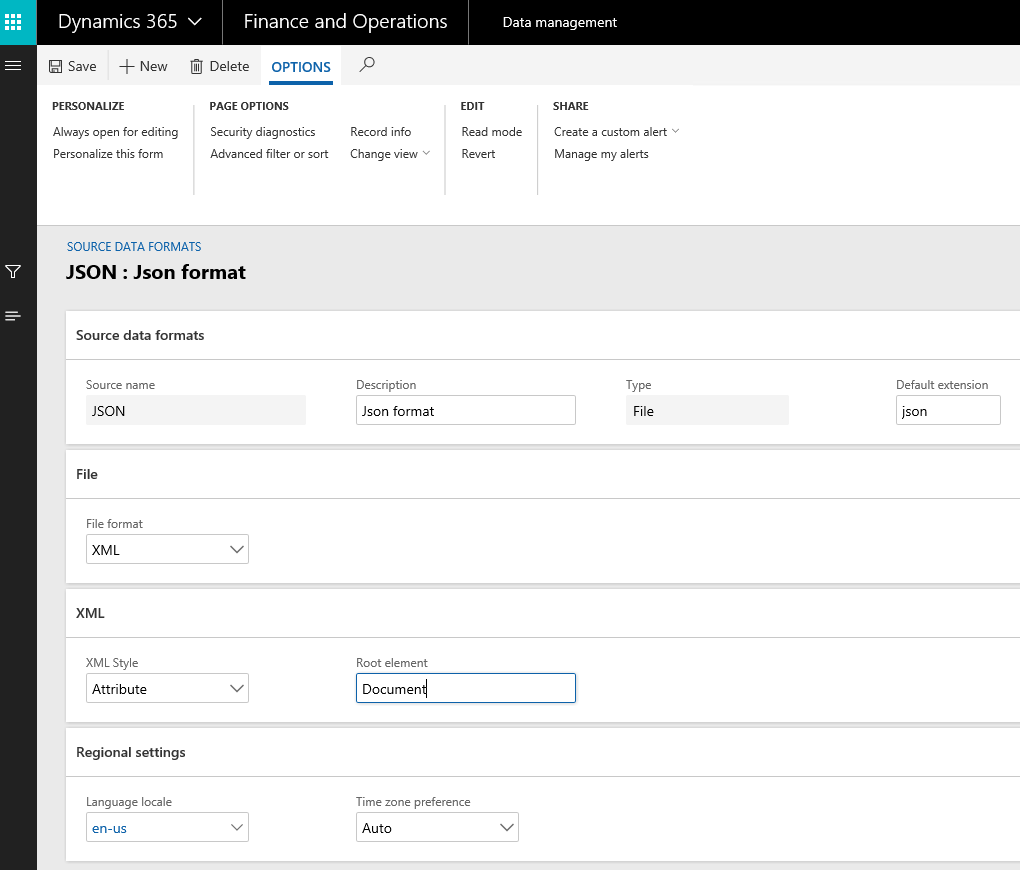This screenshot has height=870, width=1020.
Task: Open the filter pane funnel icon
Action: 14,272
